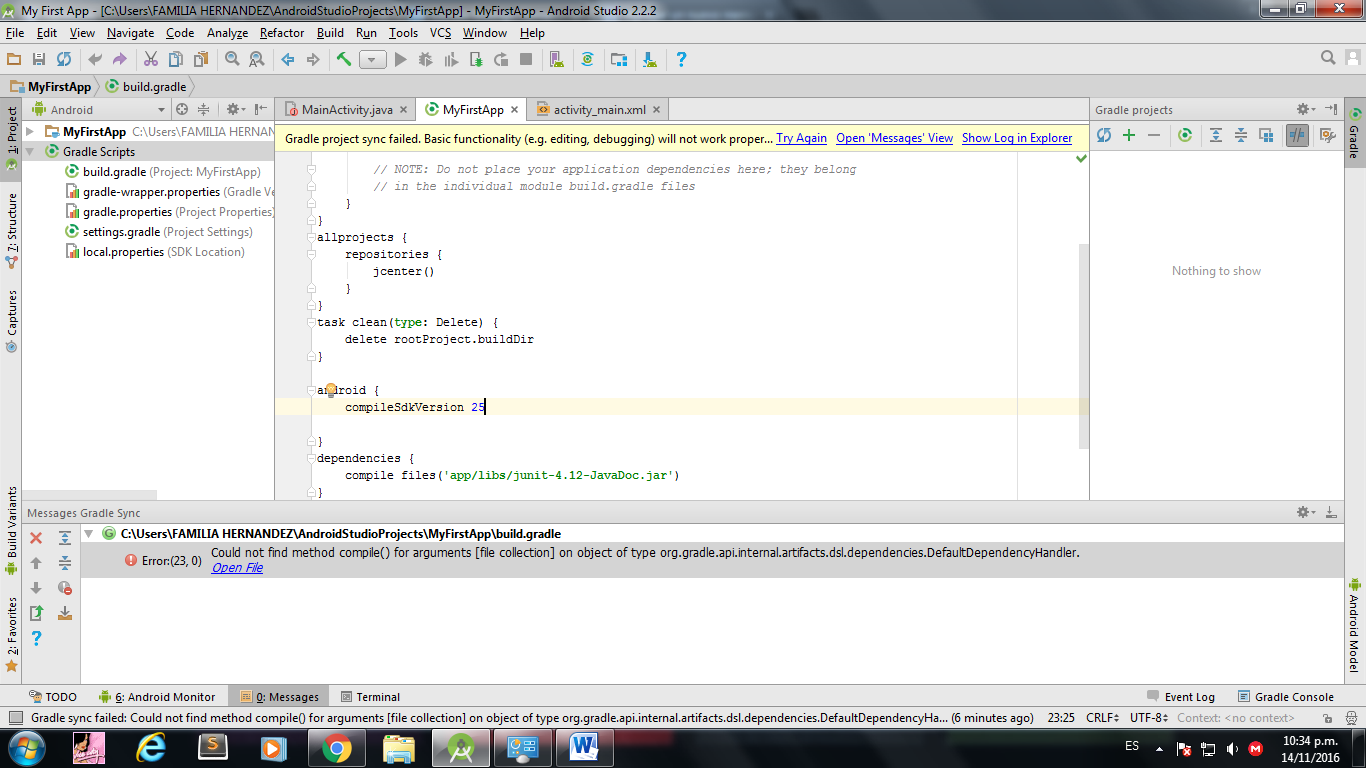The height and width of the screenshot is (768, 1366).
Task: Open Google Chrome from Windows taskbar
Action: pyautogui.click(x=336, y=748)
